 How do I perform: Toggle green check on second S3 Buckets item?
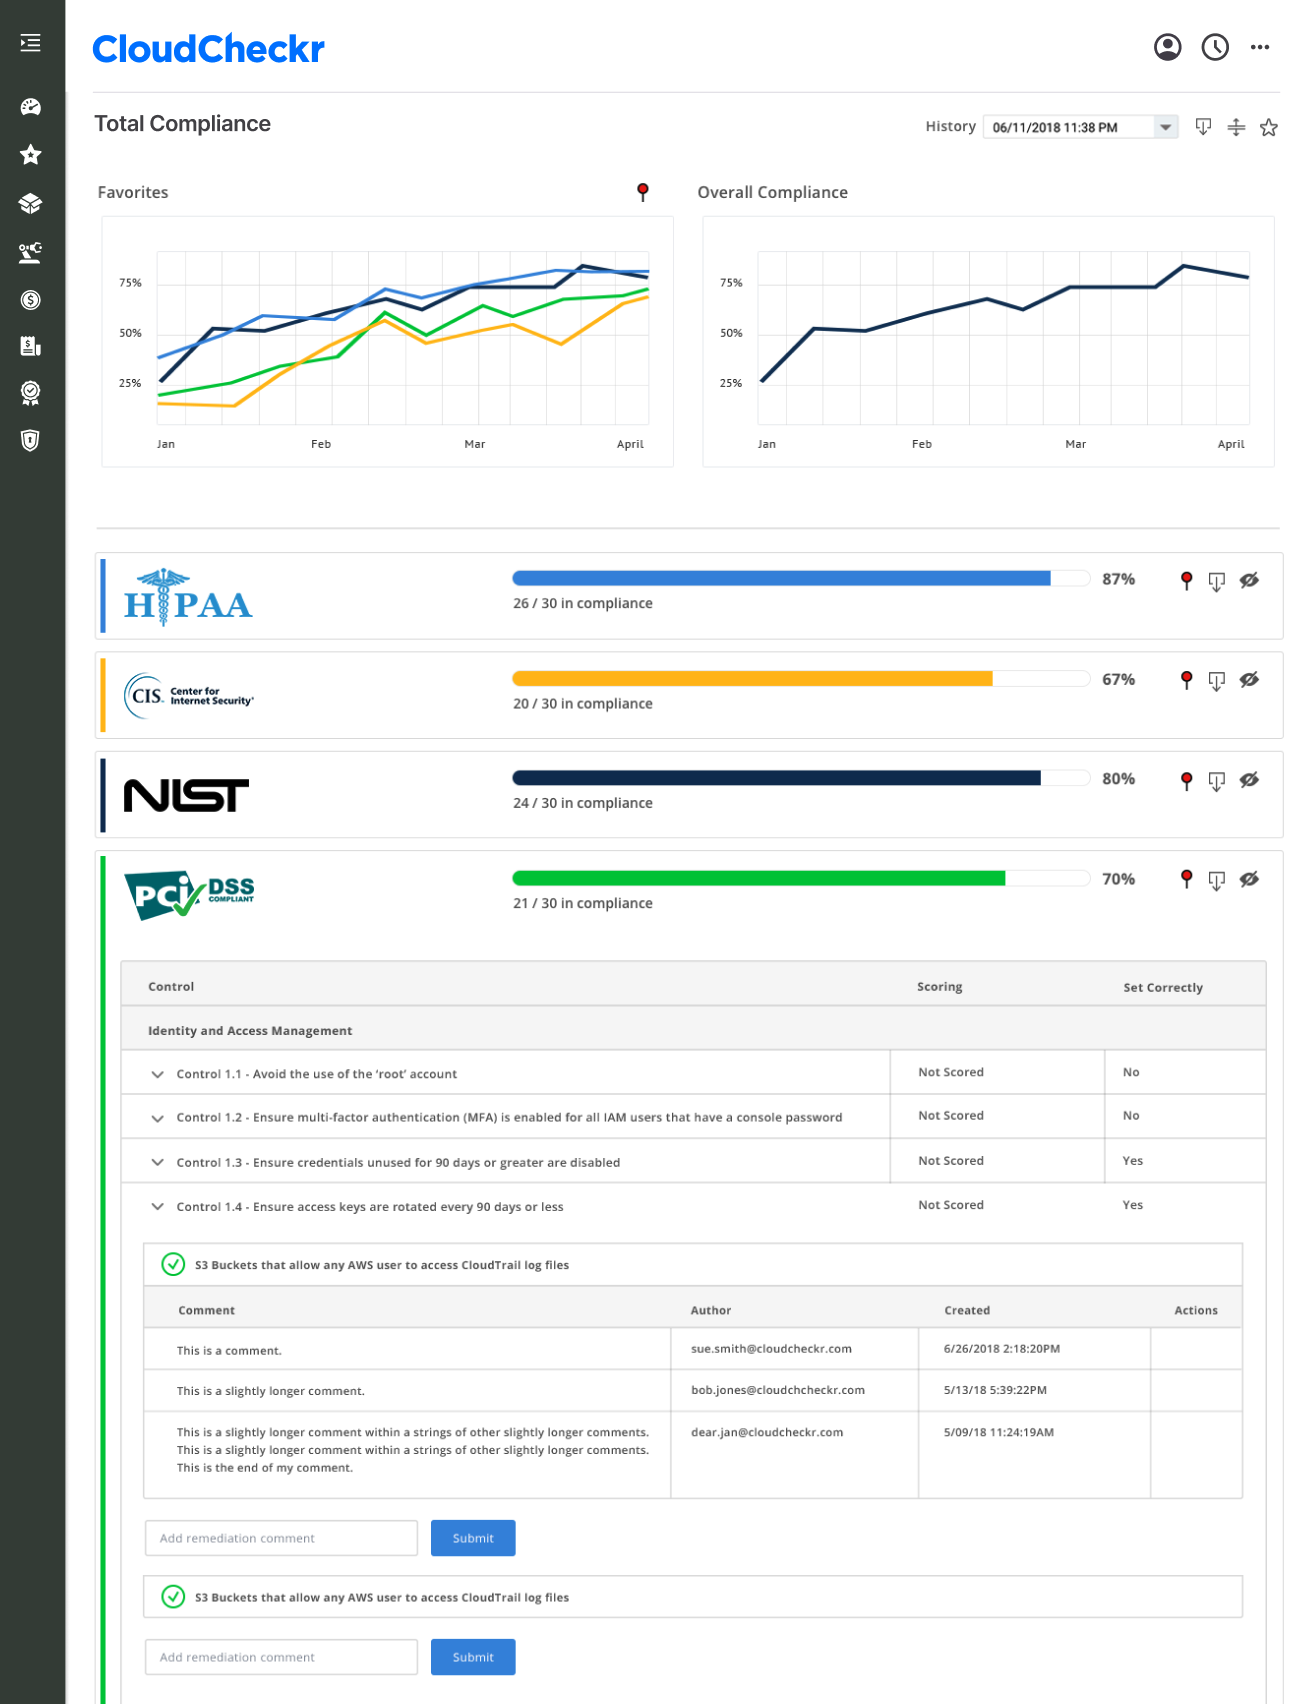[x=173, y=1596]
